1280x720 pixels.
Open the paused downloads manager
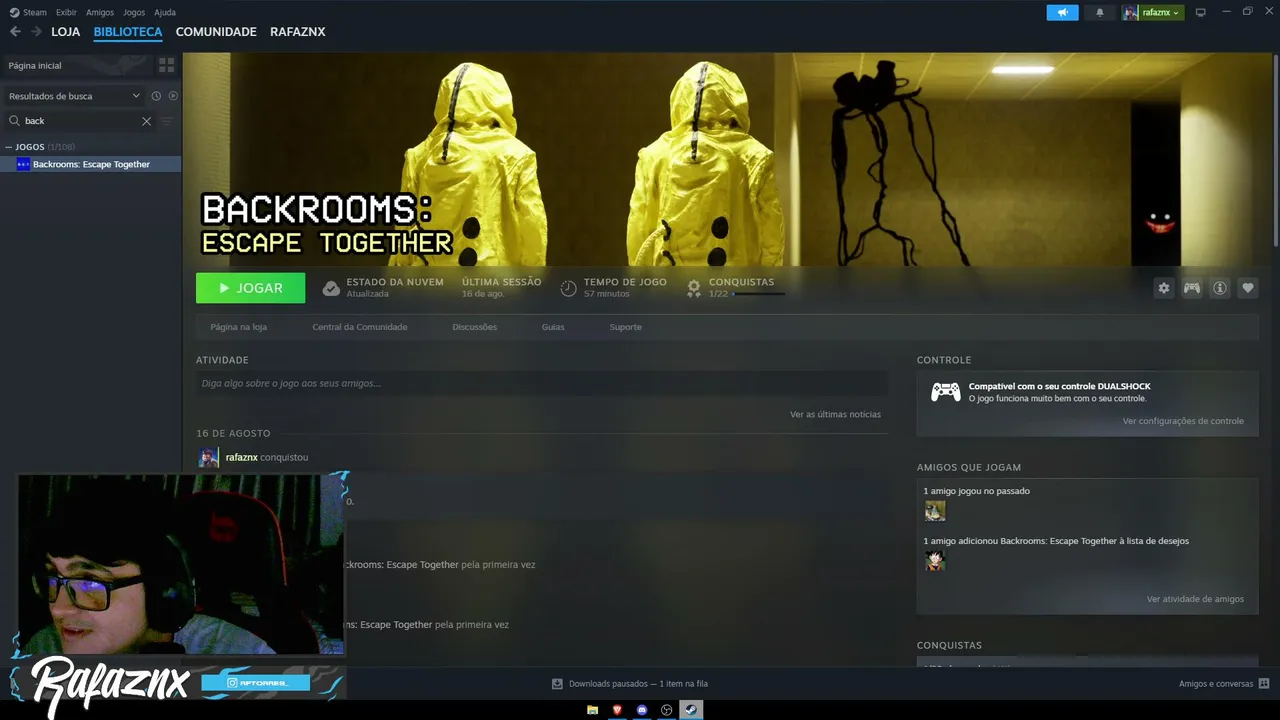(x=630, y=684)
